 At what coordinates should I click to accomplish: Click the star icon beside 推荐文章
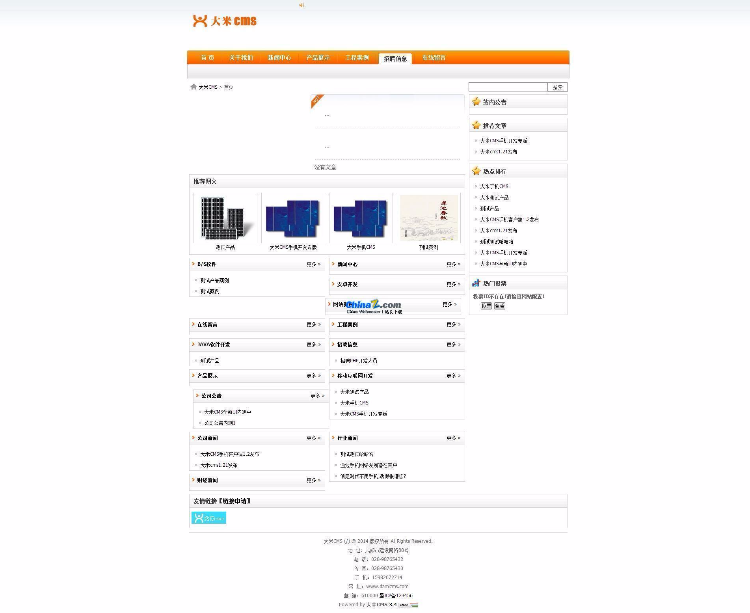pos(476,125)
